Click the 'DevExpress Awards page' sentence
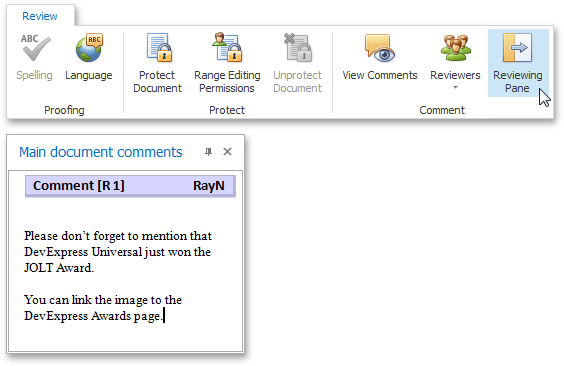Image resolution: width=564 pixels, height=366 pixels. (x=103, y=308)
